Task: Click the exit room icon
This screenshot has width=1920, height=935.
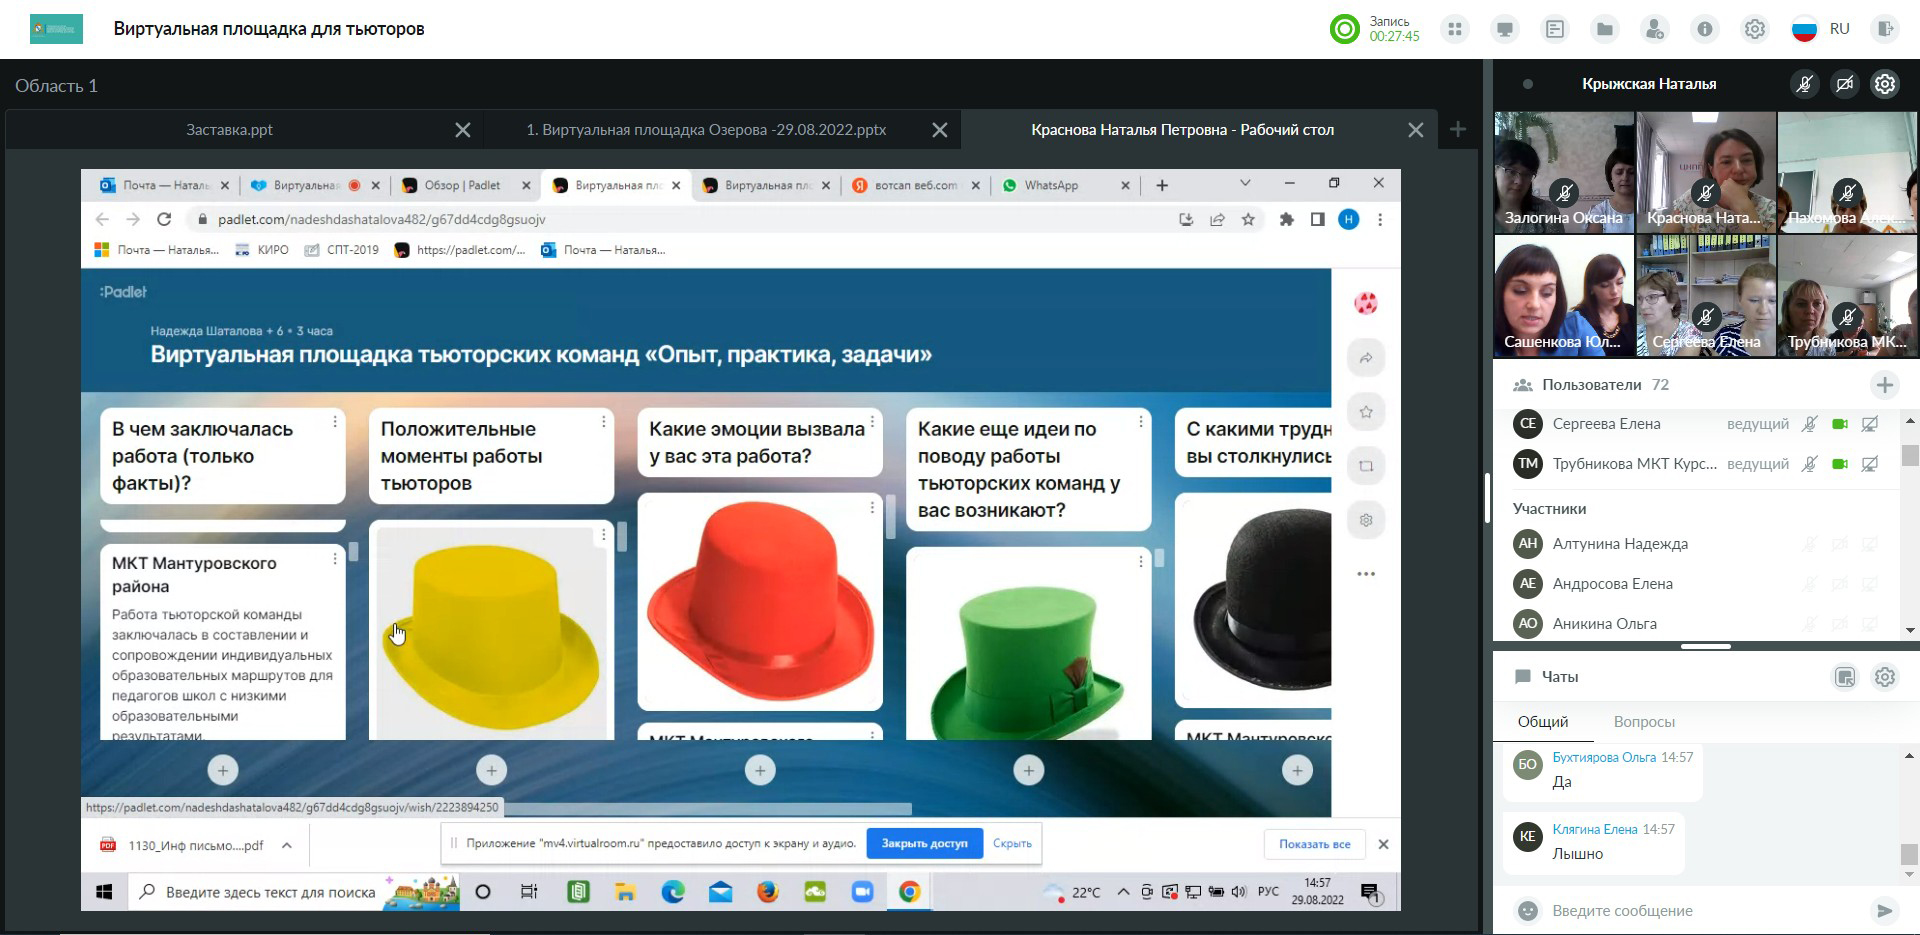Action: tap(1885, 29)
